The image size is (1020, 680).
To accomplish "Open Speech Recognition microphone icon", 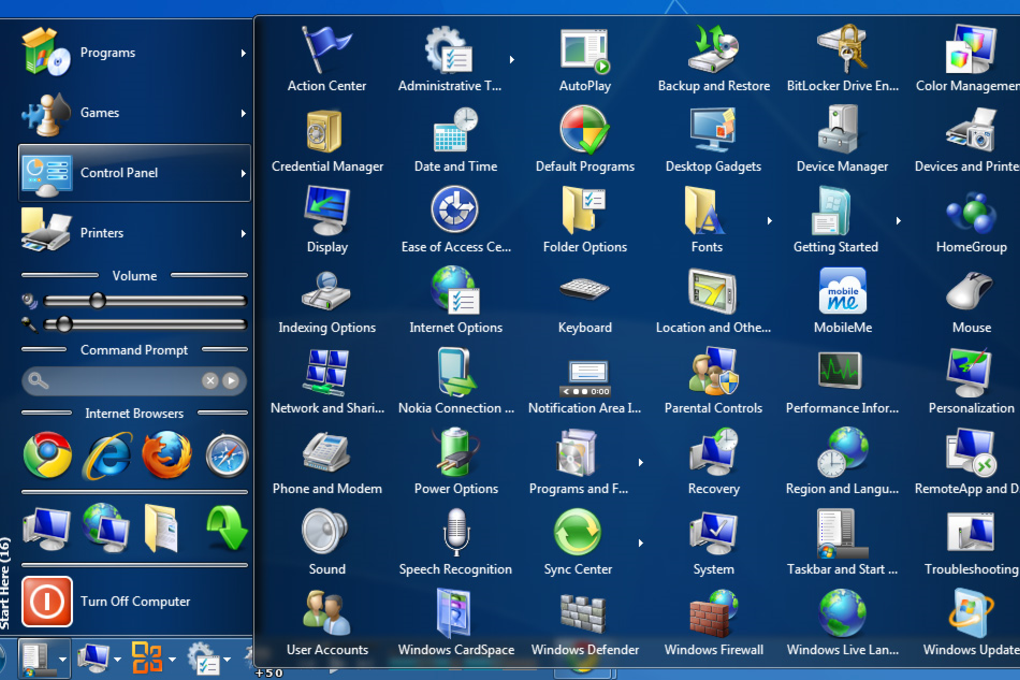I will pos(456,532).
